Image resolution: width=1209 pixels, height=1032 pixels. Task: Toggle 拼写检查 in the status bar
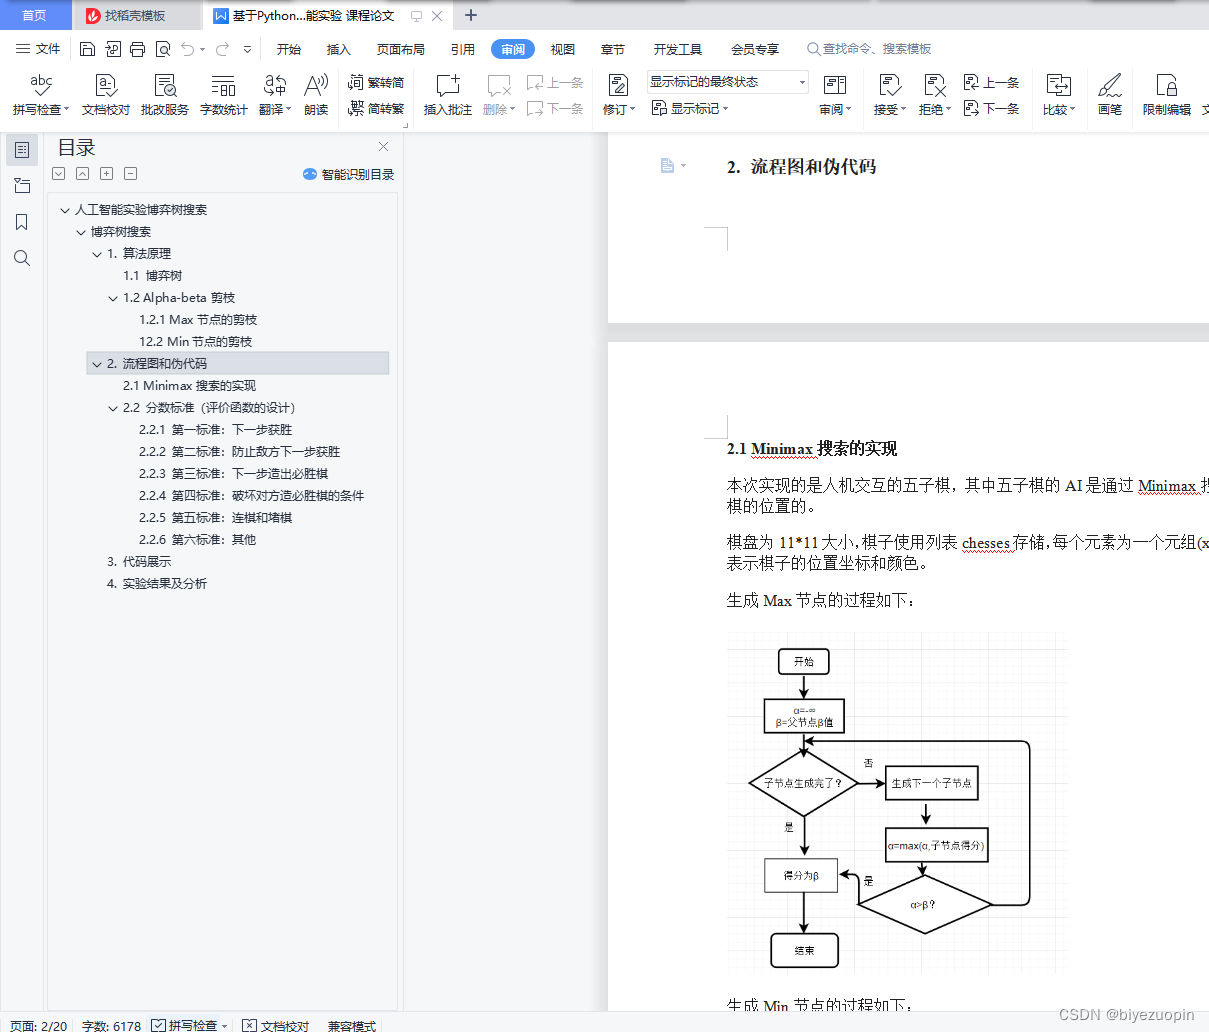[189, 1025]
